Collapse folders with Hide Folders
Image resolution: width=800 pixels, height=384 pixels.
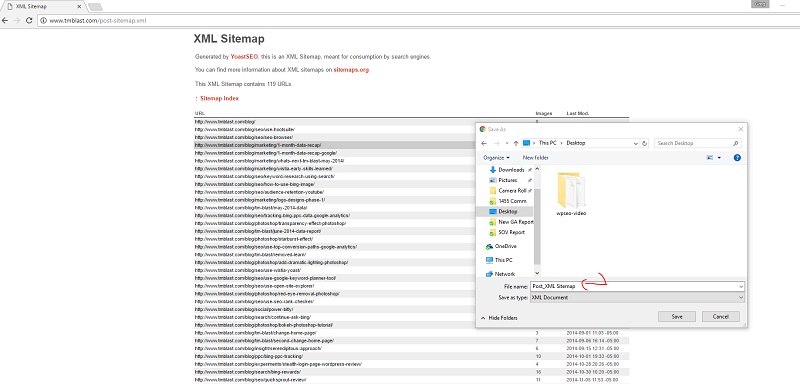pos(499,318)
